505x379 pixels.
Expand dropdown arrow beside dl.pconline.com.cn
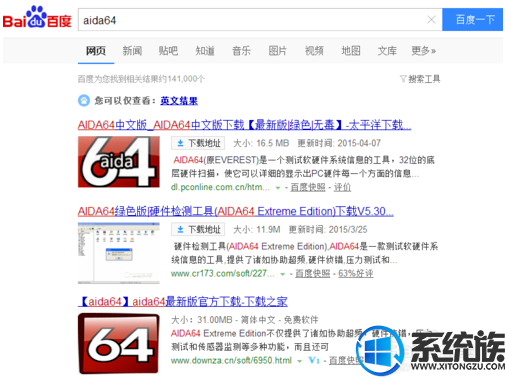click(278, 188)
